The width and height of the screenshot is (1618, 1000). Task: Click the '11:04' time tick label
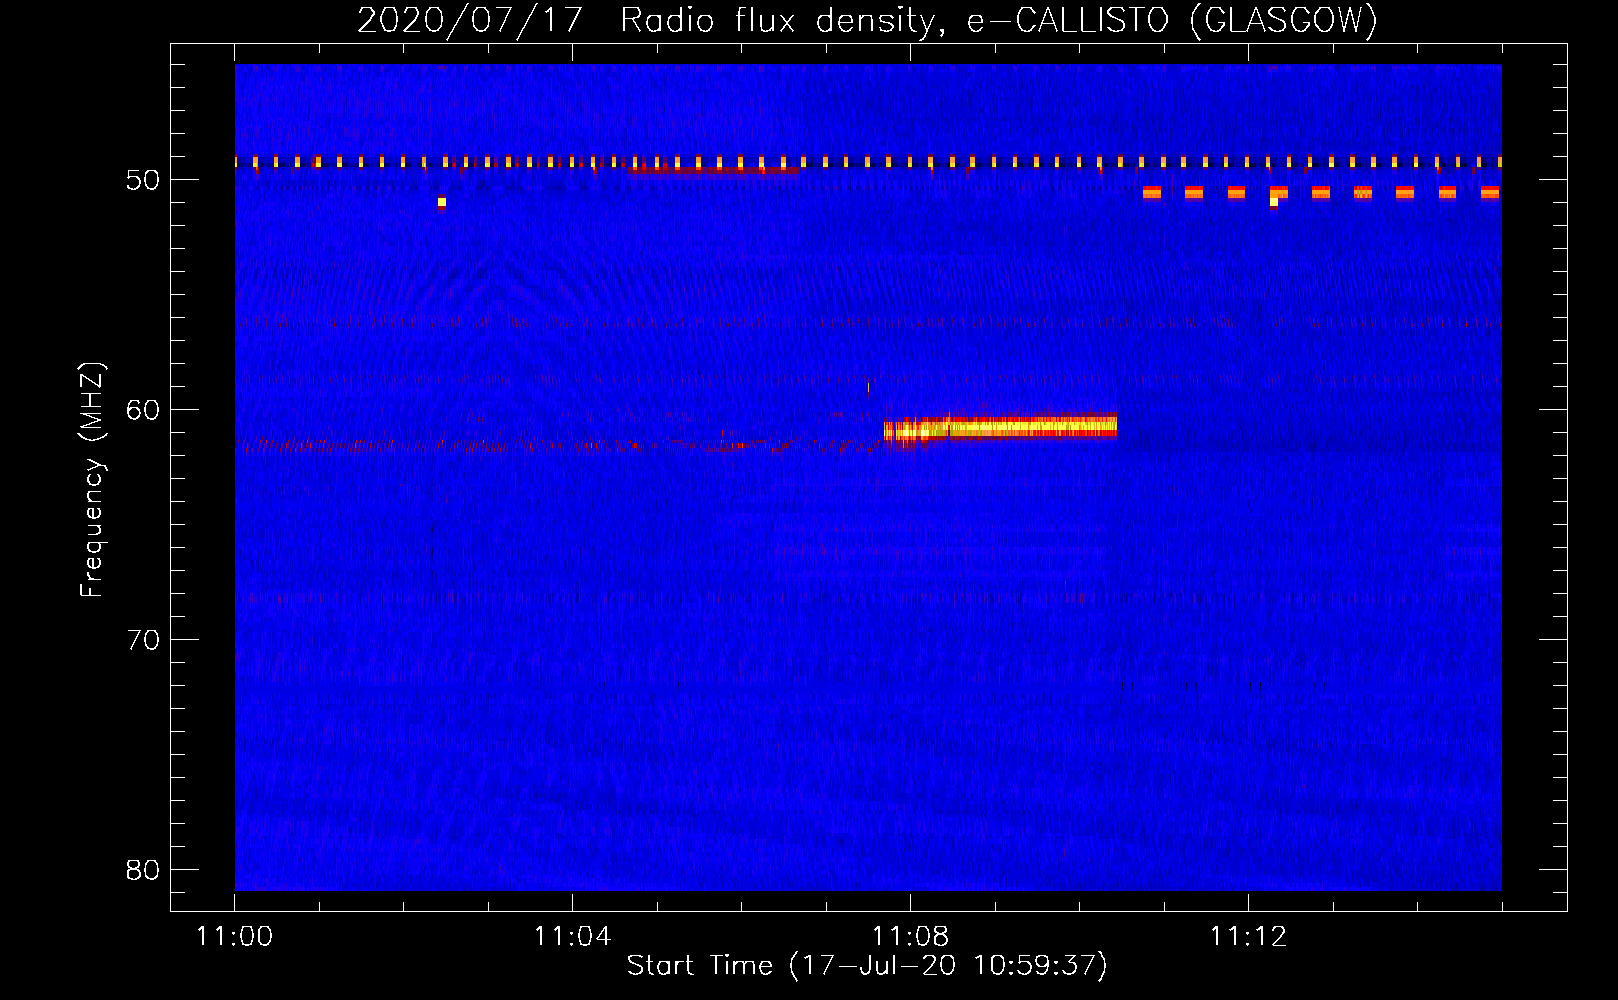572,937
